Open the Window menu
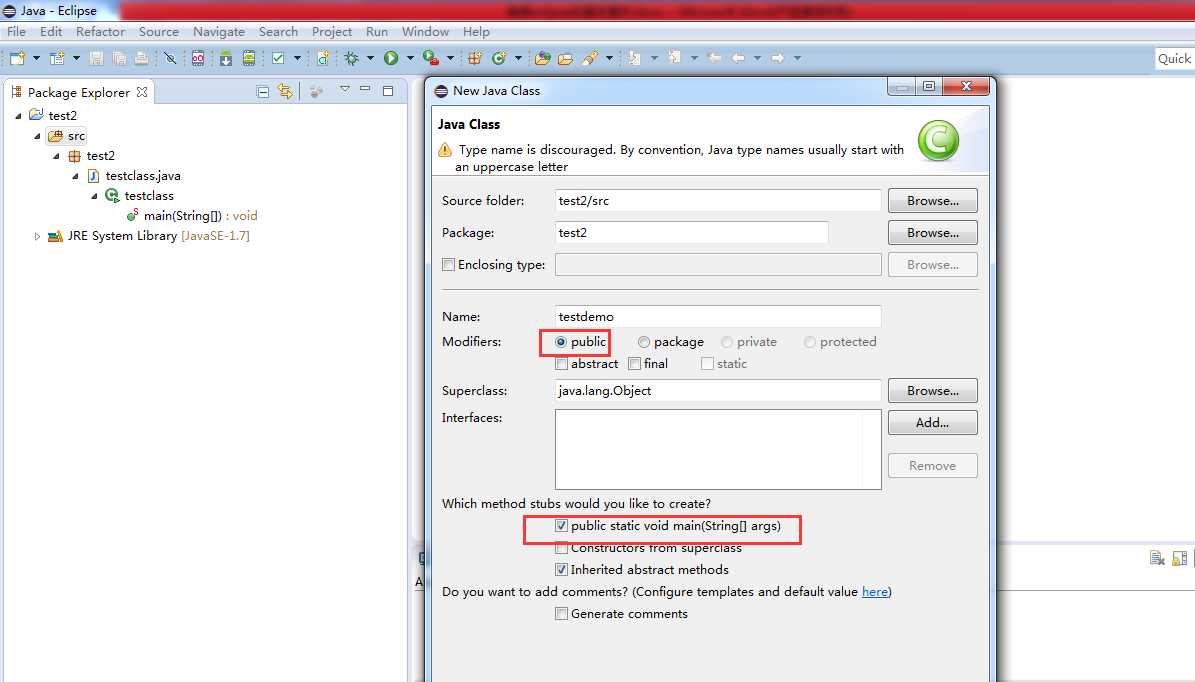 coord(425,31)
